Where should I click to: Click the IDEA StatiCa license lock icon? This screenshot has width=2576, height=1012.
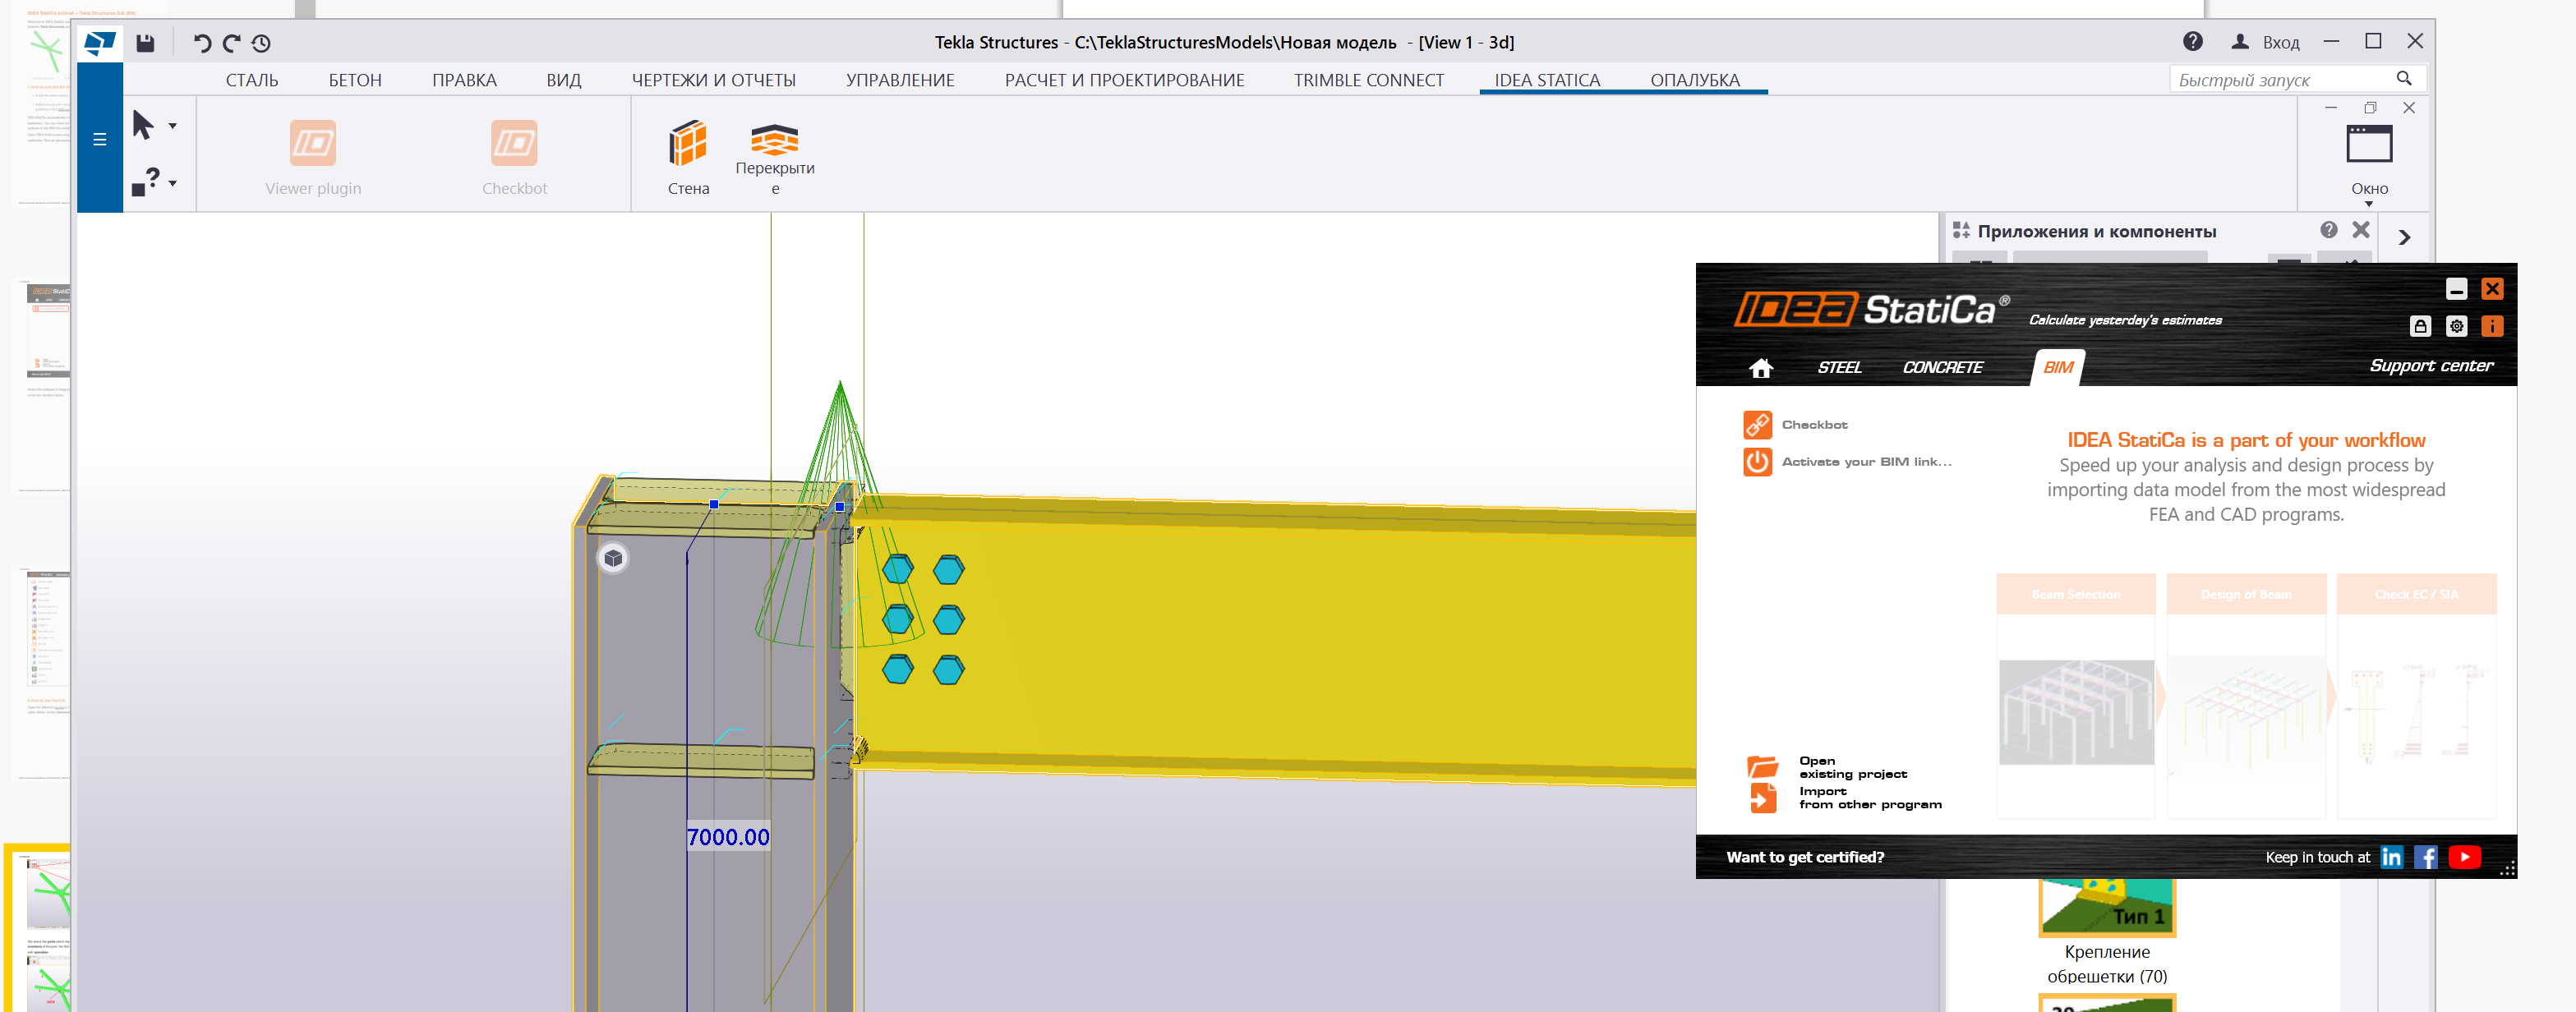point(2420,326)
